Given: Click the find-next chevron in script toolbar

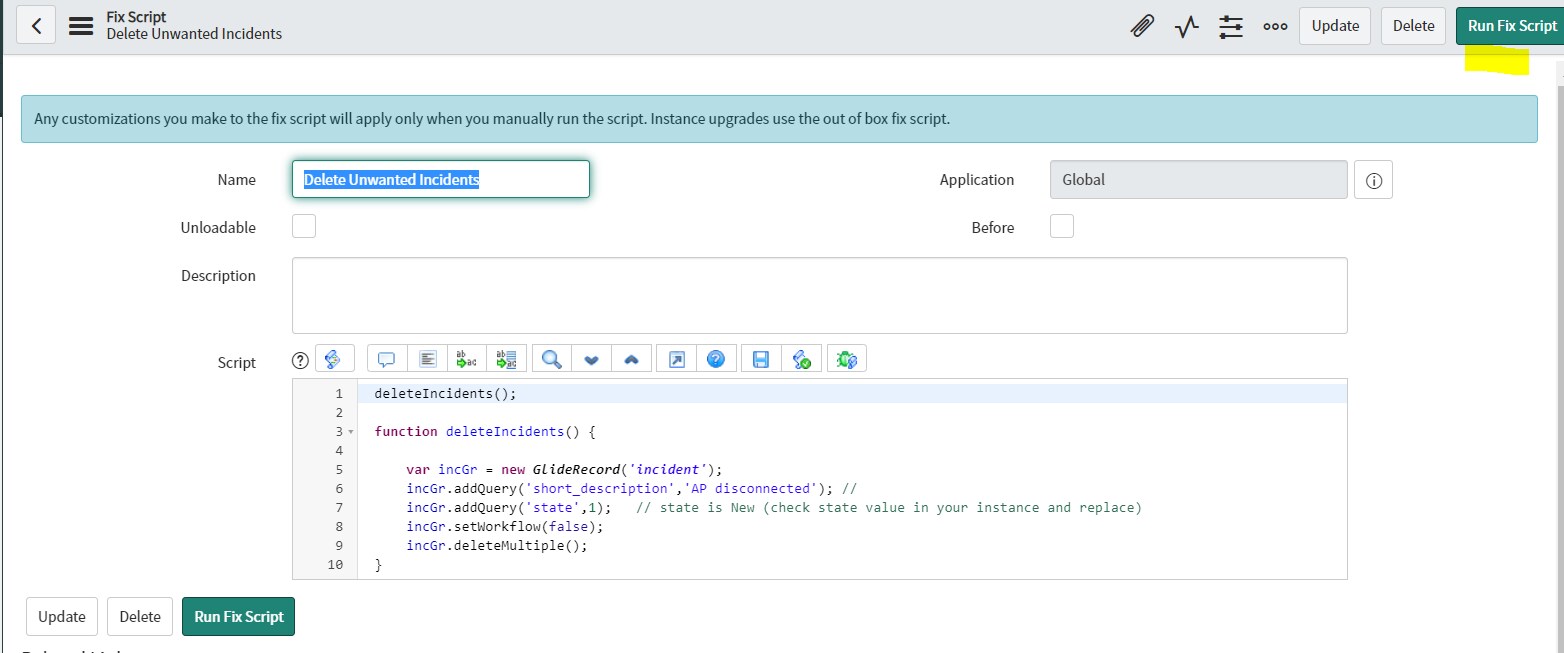Looking at the screenshot, I should tap(591, 358).
